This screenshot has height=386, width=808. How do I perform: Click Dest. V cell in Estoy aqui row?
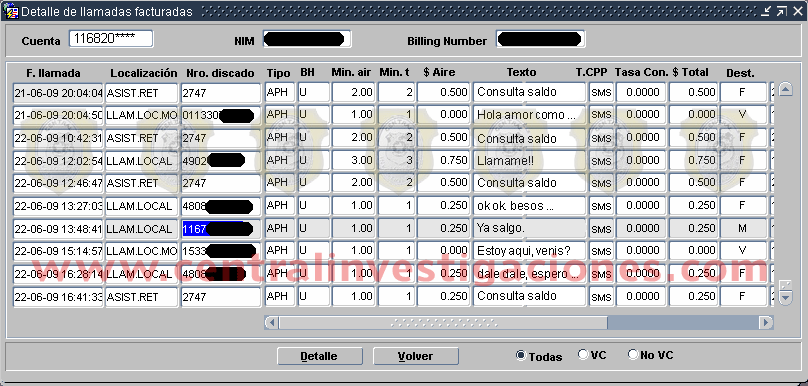743,251
